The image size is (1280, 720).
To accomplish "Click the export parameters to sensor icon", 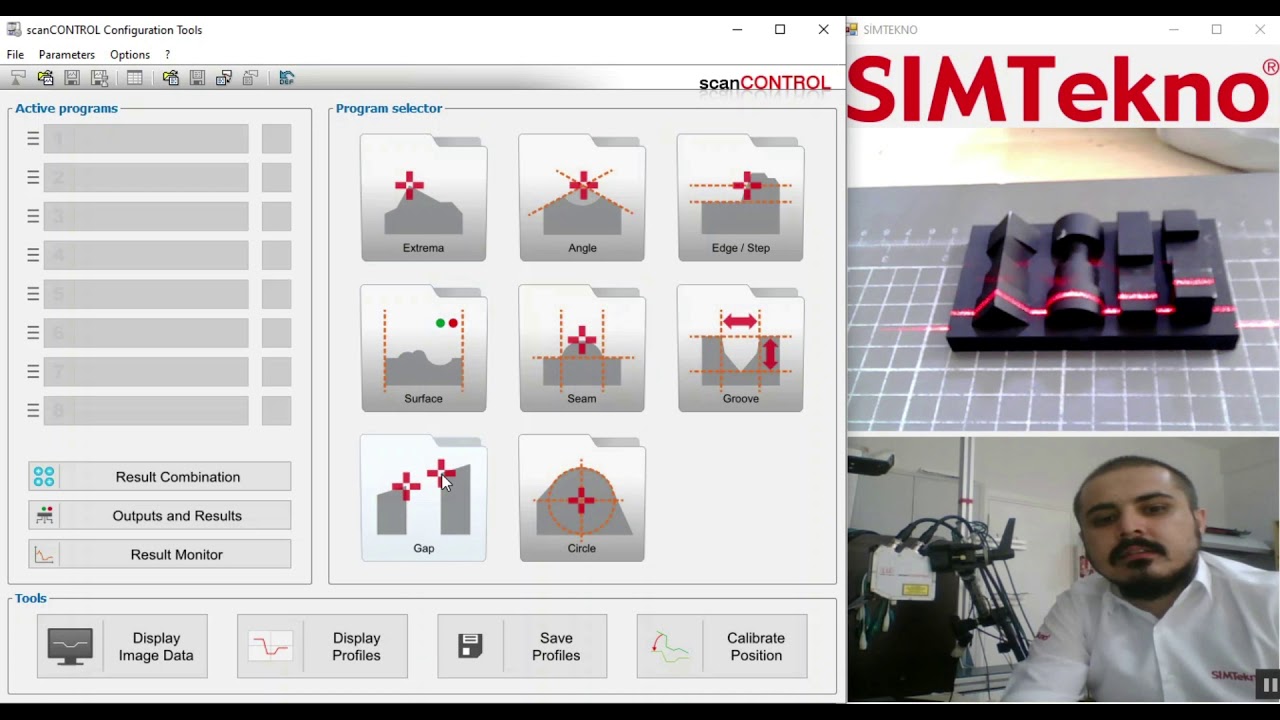I will (224, 78).
